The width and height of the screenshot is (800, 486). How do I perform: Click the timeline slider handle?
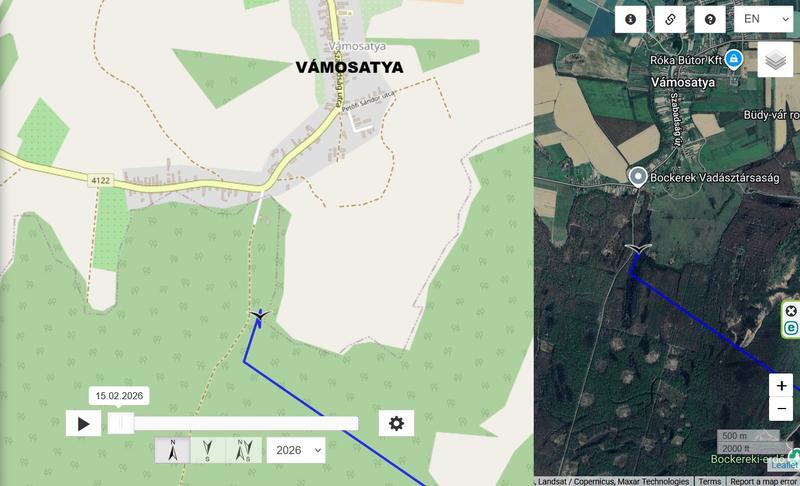[x=121, y=423]
